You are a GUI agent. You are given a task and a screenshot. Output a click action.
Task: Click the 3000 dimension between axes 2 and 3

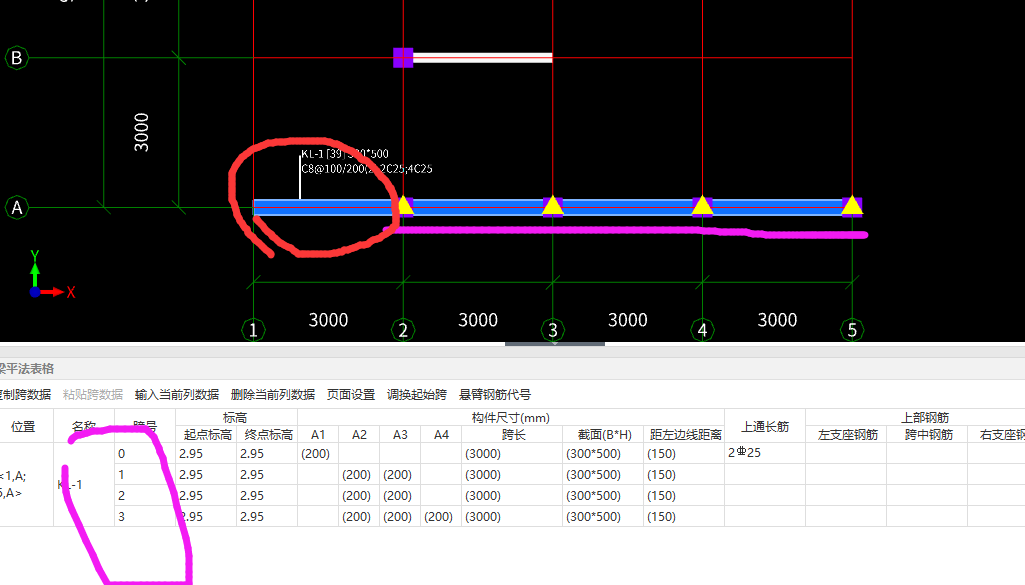pyautogui.click(x=478, y=320)
